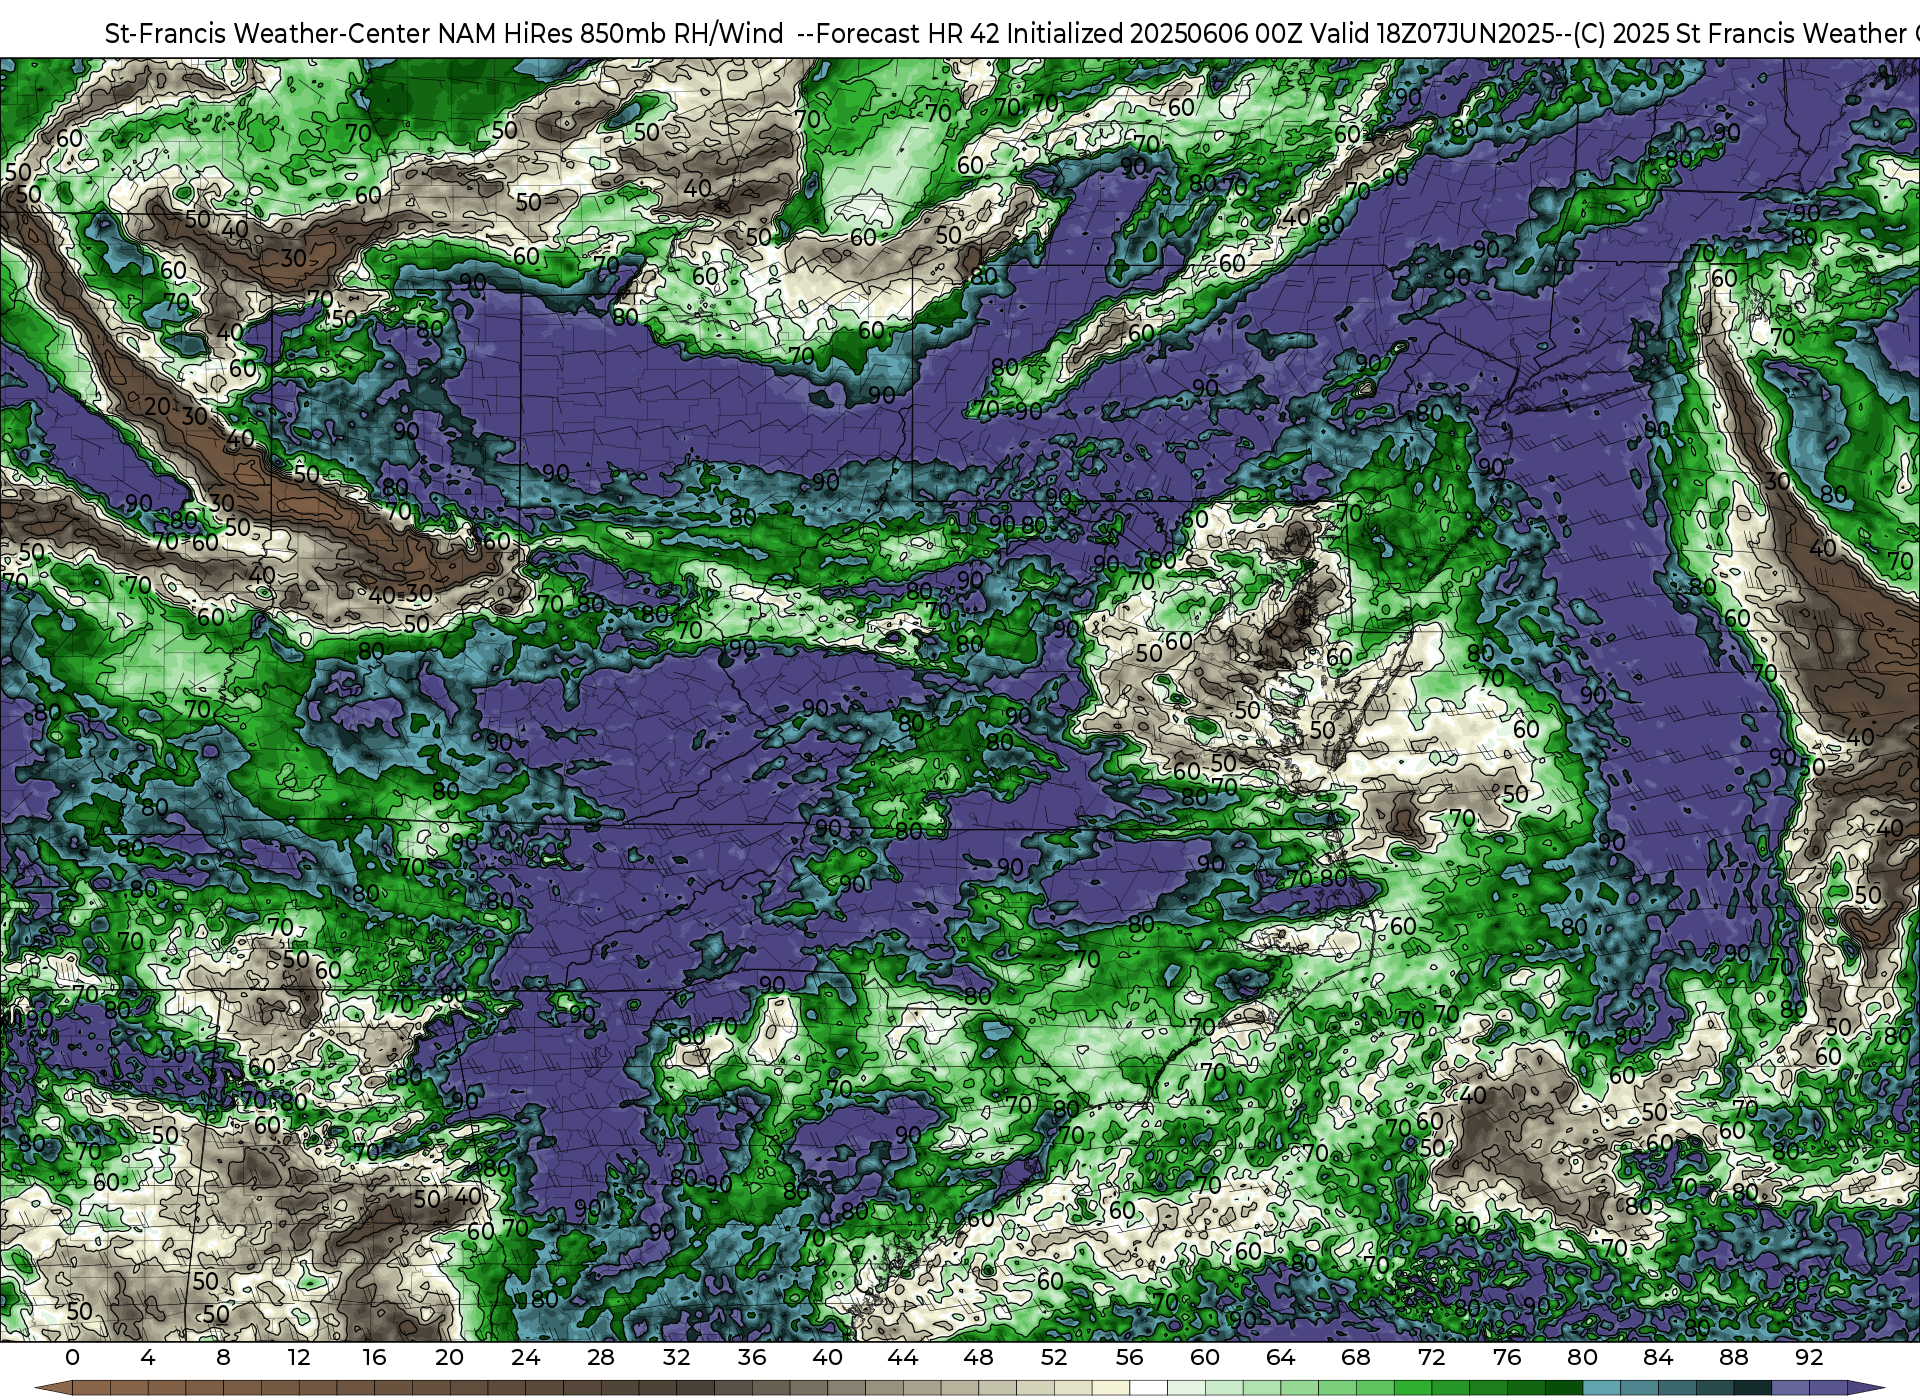1920x1400 pixels.
Task: Click the '52' tick label on the legend
Action: click(1054, 1357)
